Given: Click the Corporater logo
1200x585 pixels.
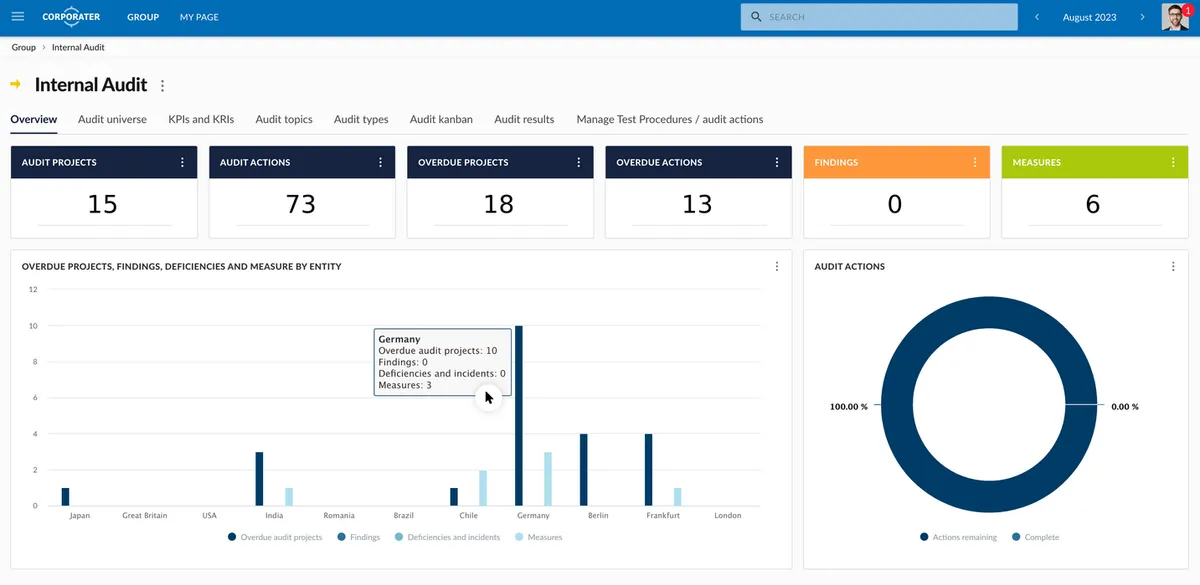Looking at the screenshot, I should pyautogui.click(x=71, y=17).
